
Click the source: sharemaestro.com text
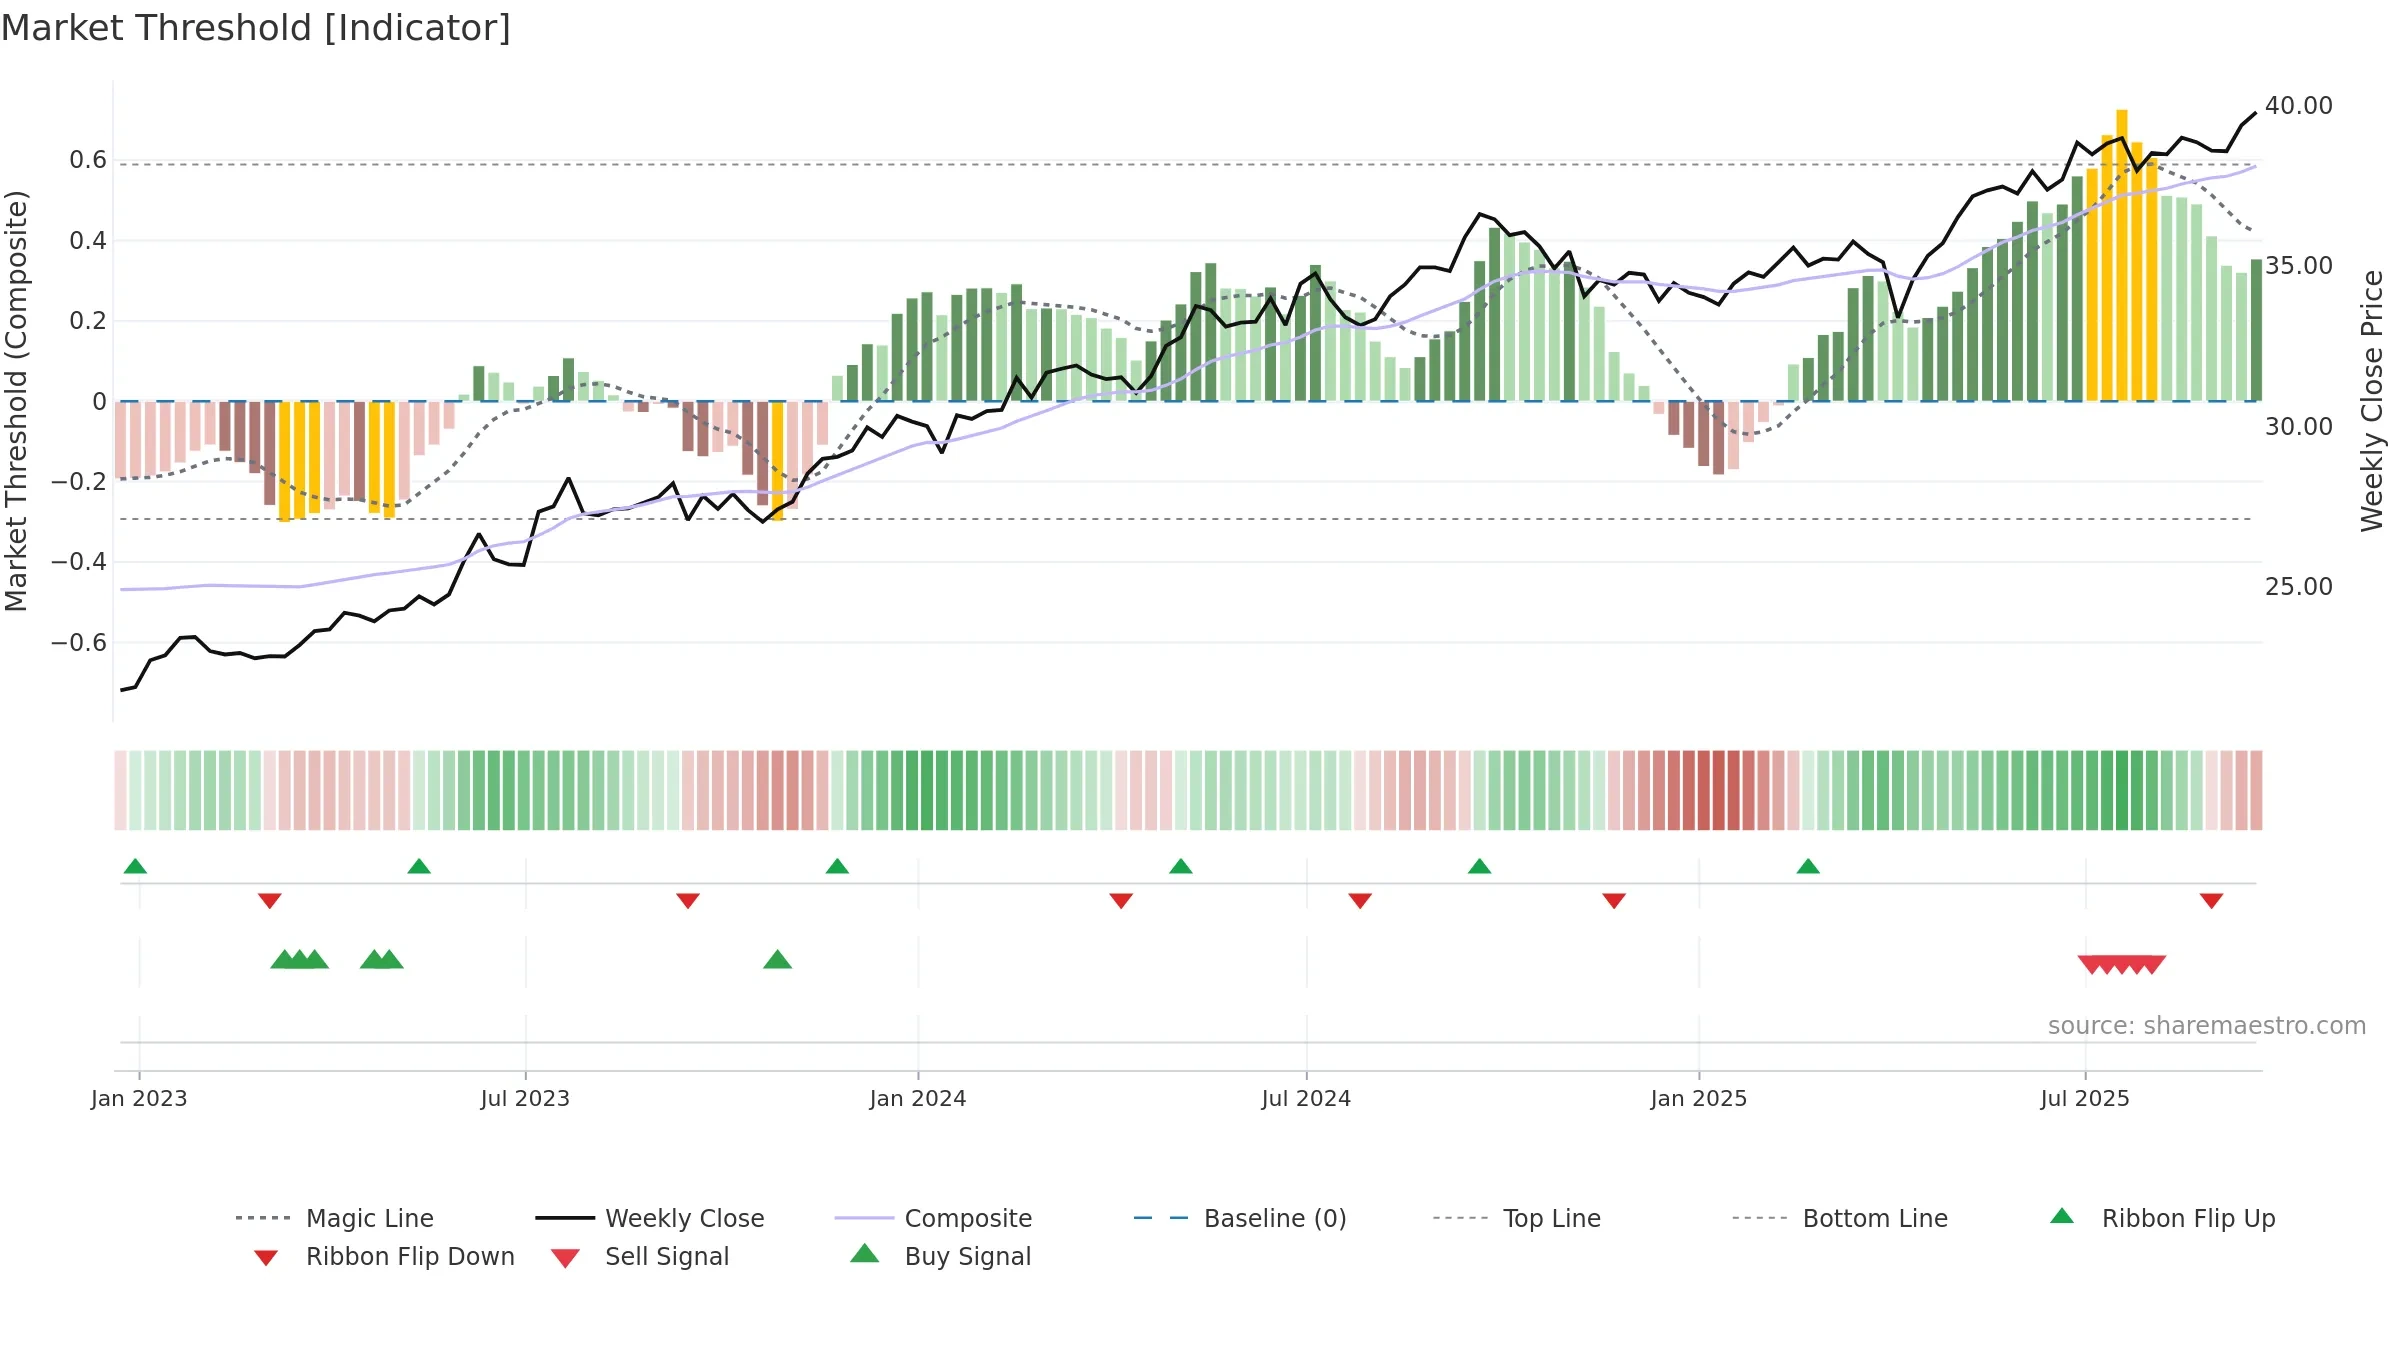2207,1026
